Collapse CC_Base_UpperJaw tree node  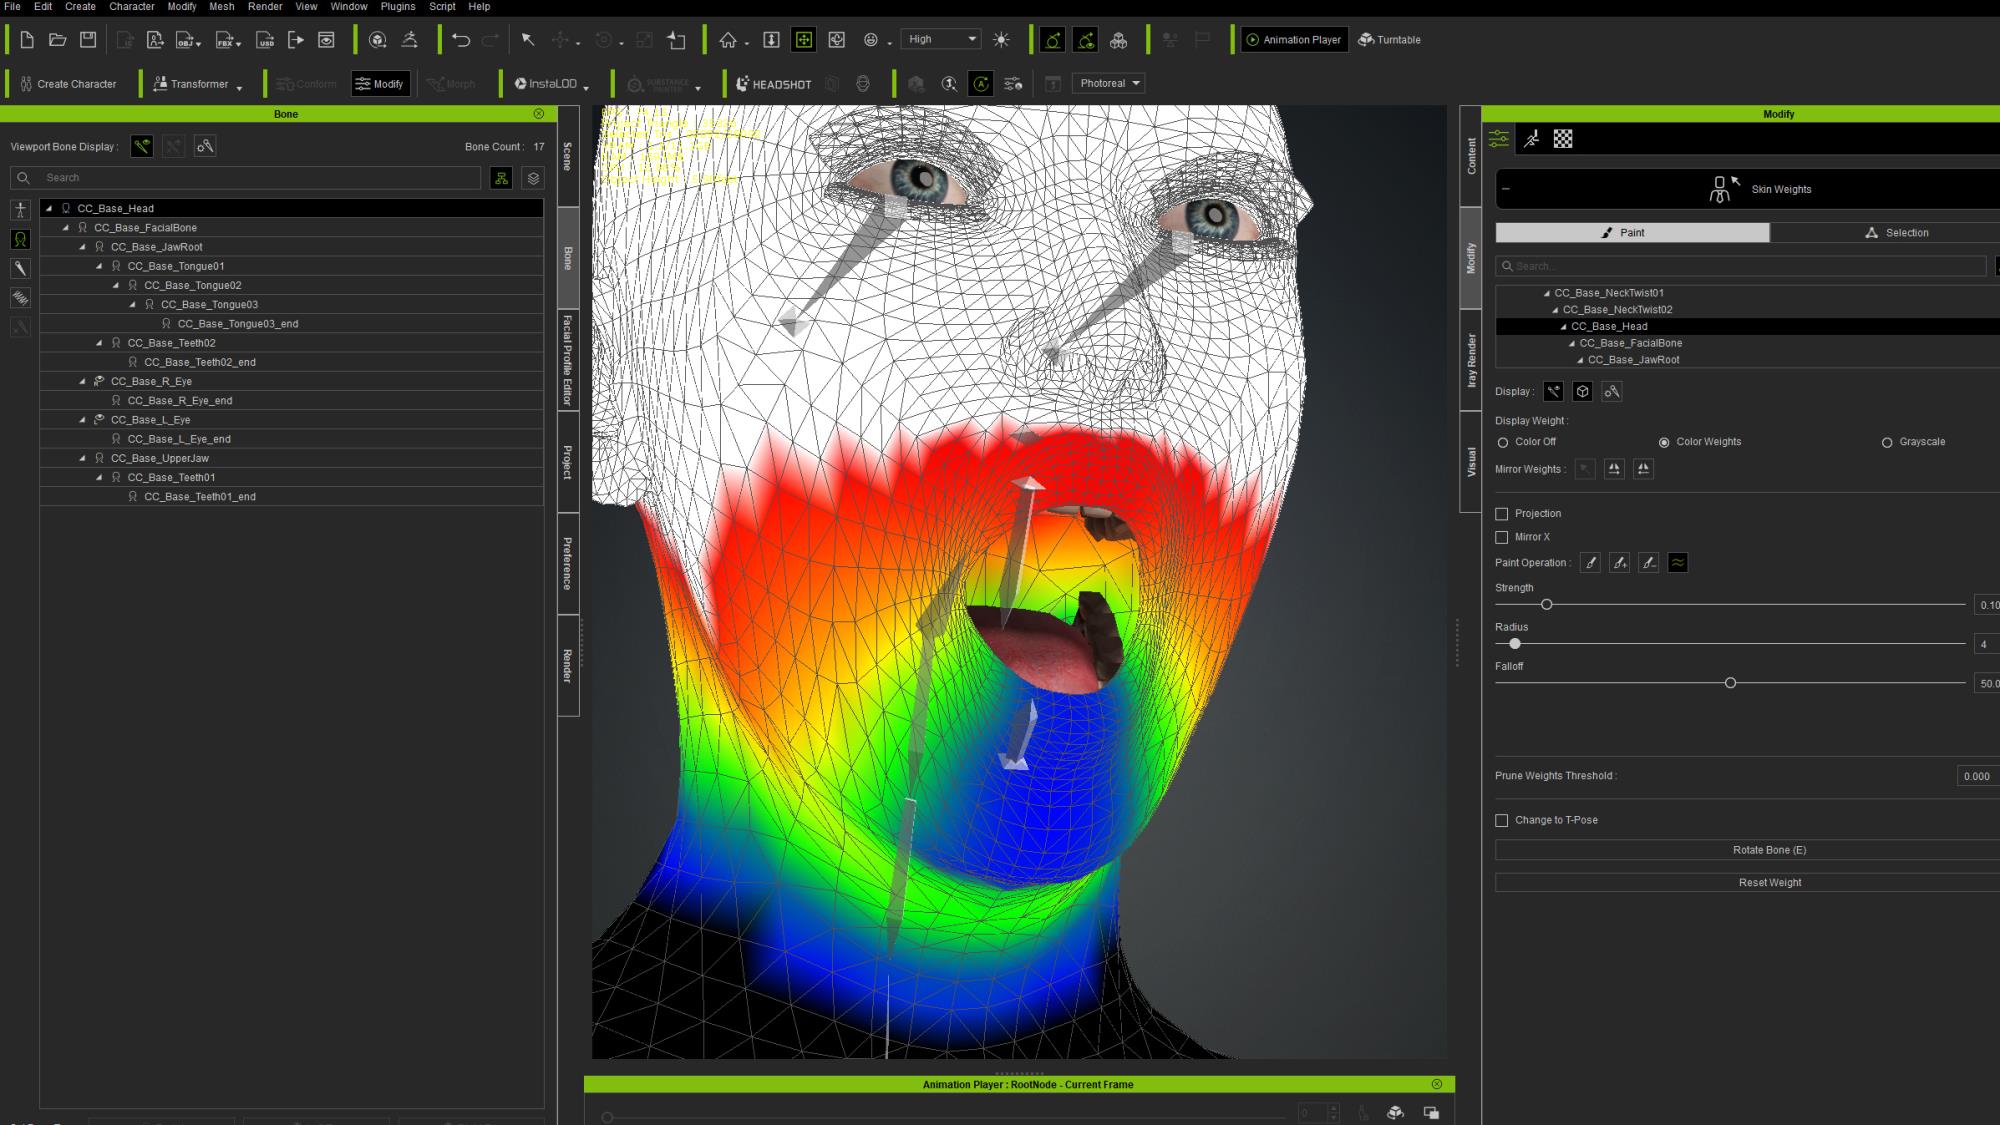[82, 458]
